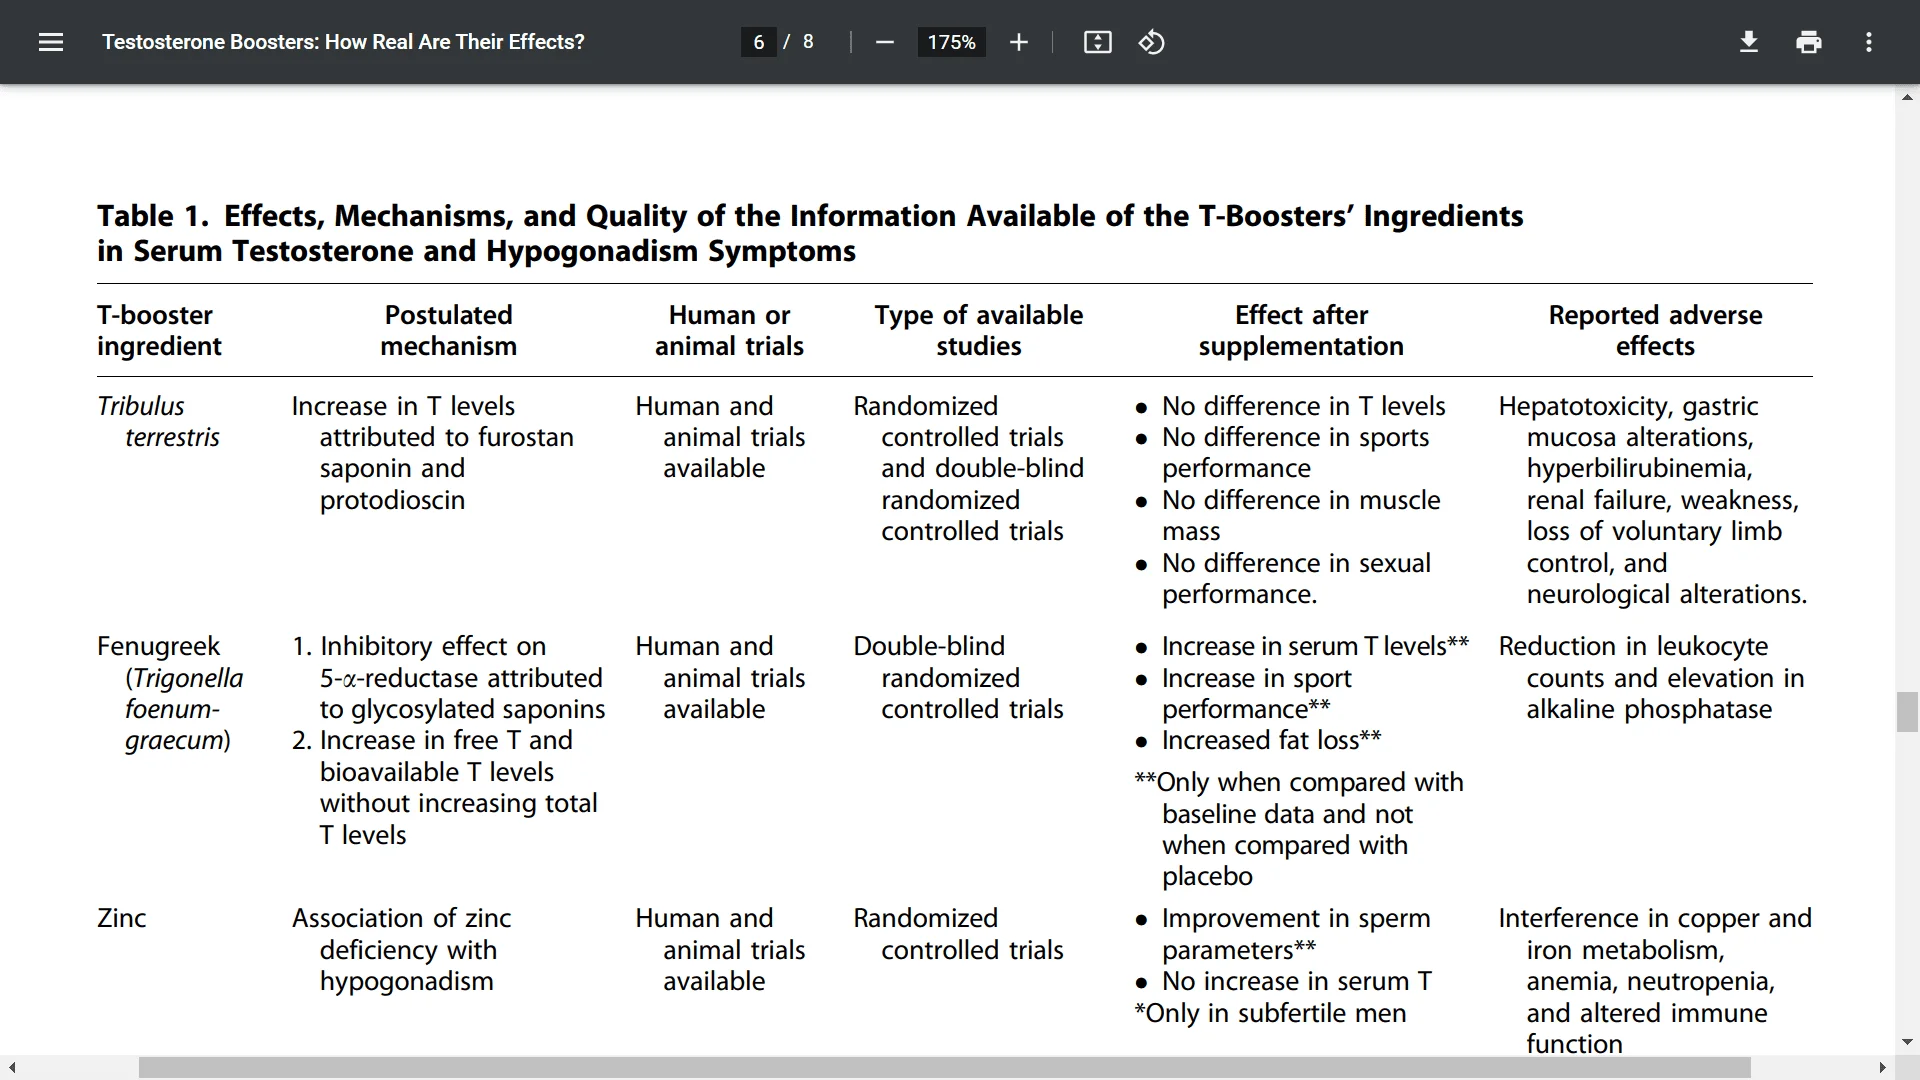This screenshot has width=1920, height=1080.
Task: Click the vertical scrollbar down arrow
Action: [1907, 1042]
